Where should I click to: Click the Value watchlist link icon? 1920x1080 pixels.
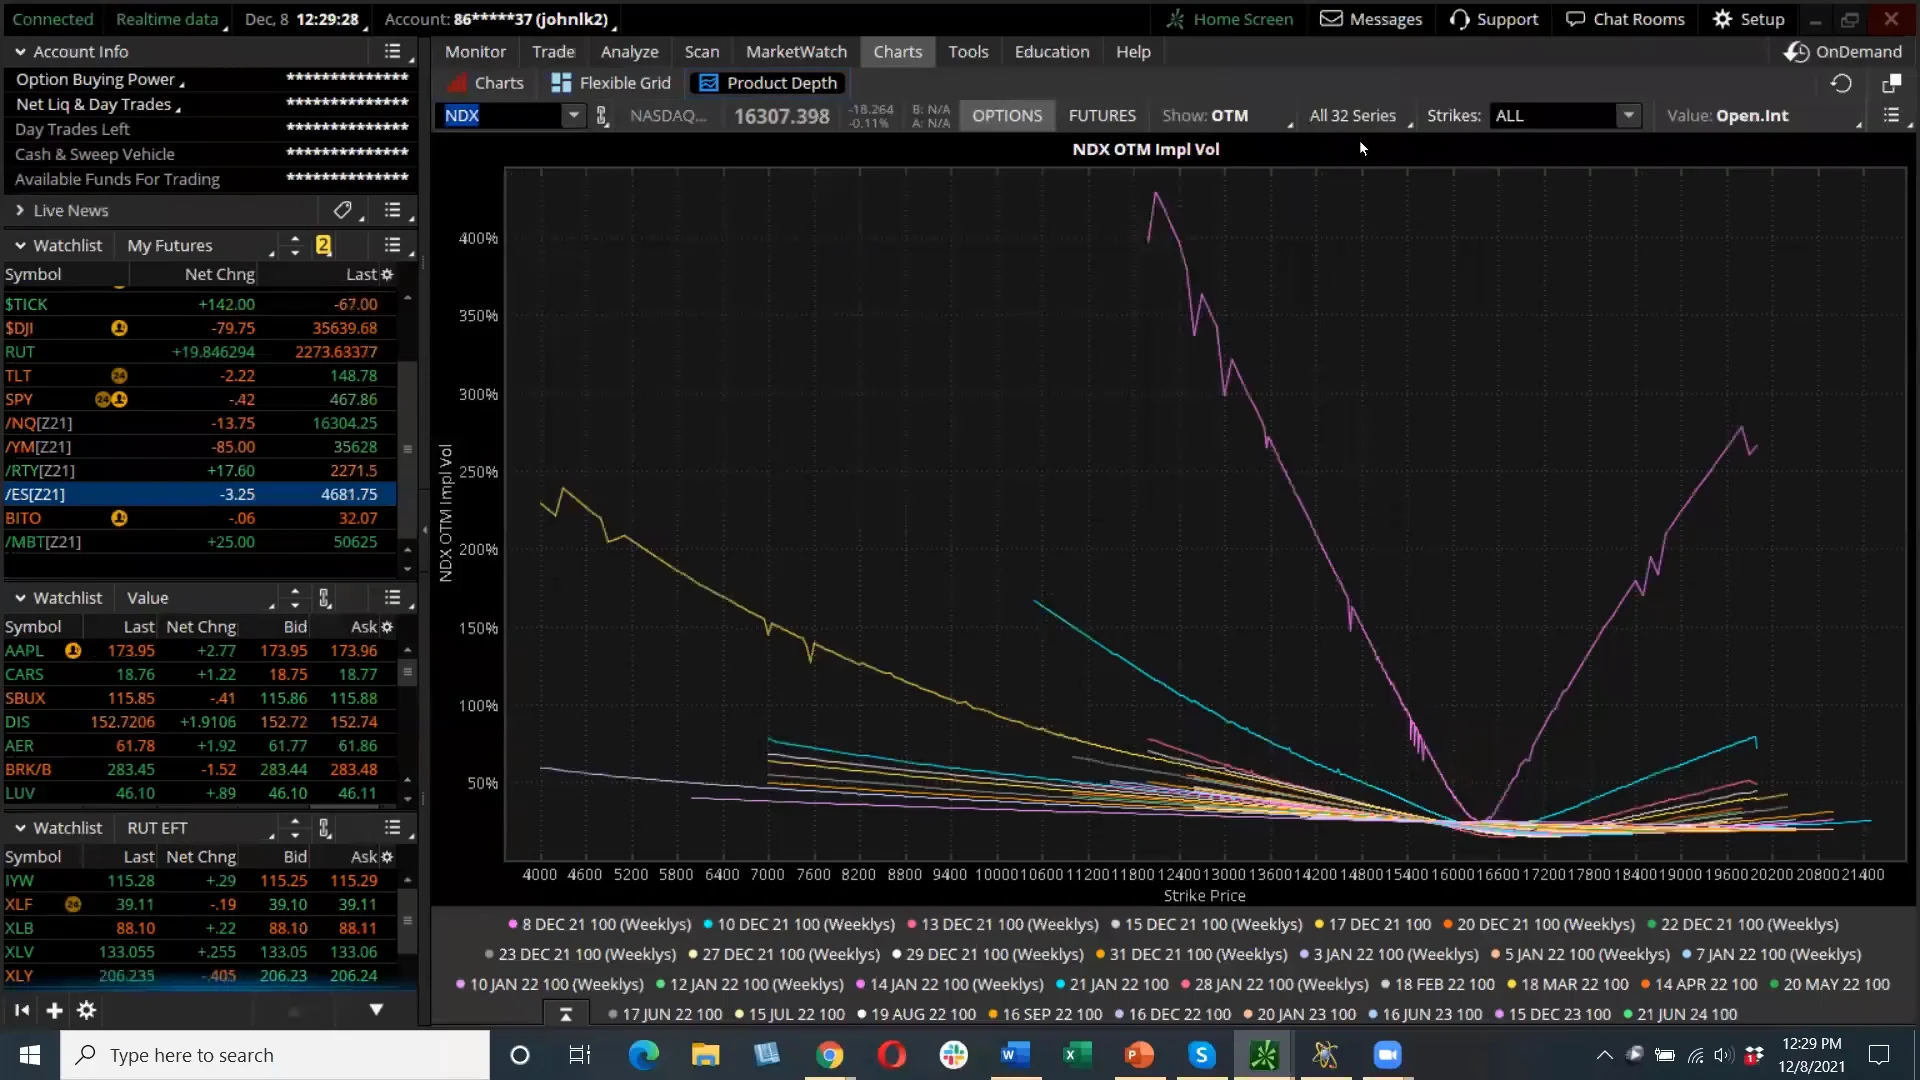pyautogui.click(x=325, y=598)
